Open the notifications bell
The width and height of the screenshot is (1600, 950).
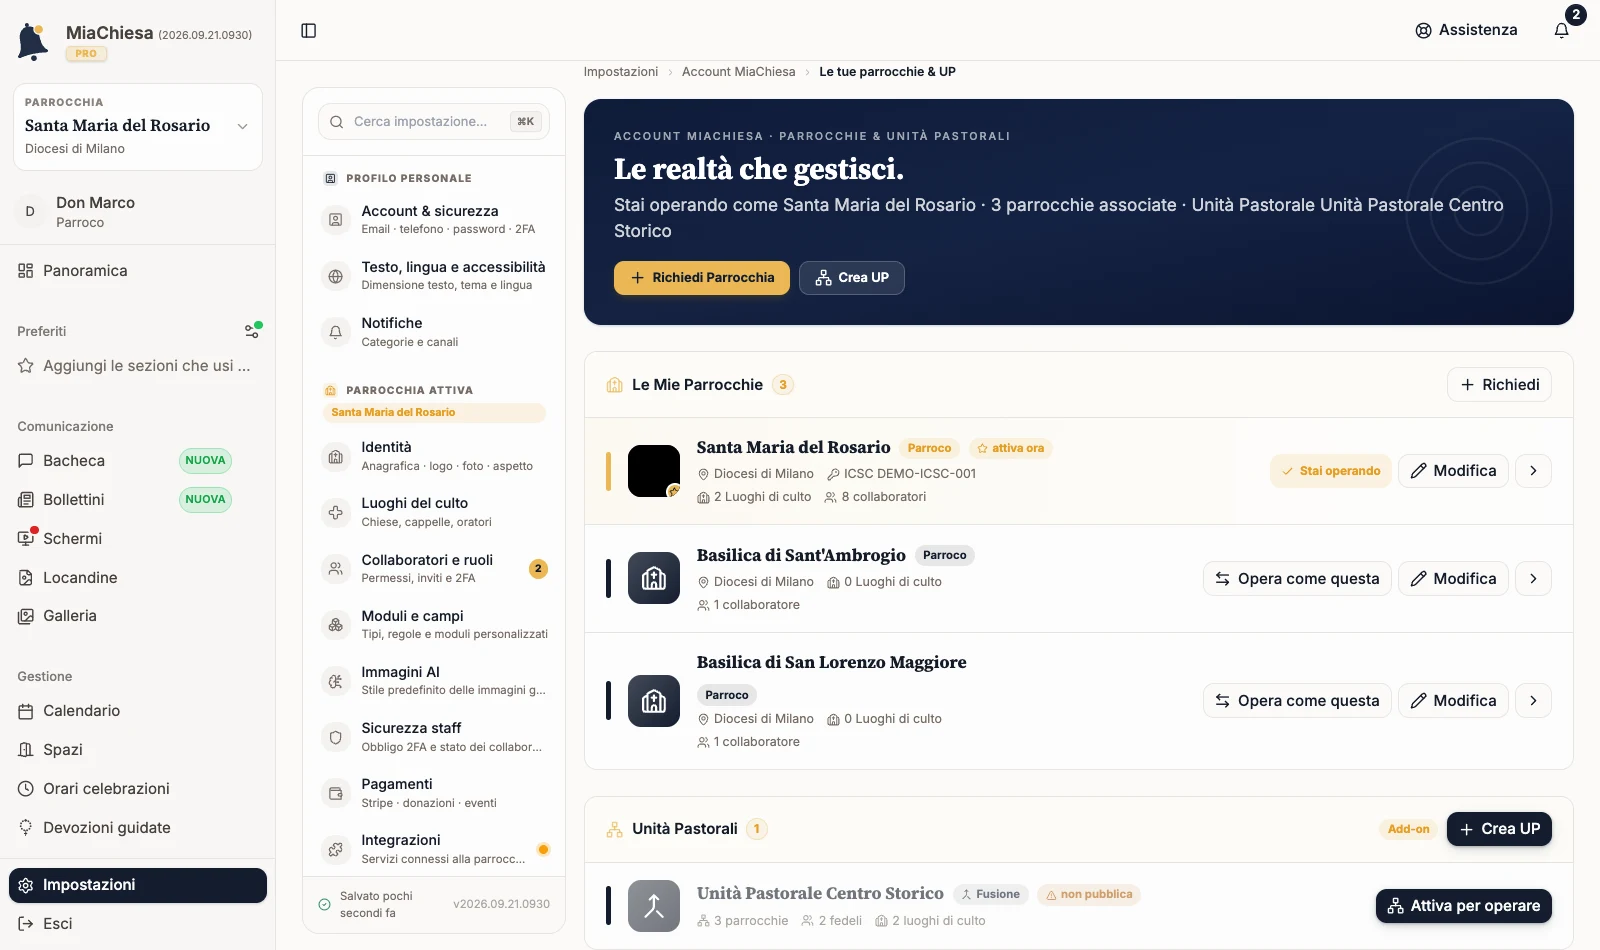point(1561,30)
